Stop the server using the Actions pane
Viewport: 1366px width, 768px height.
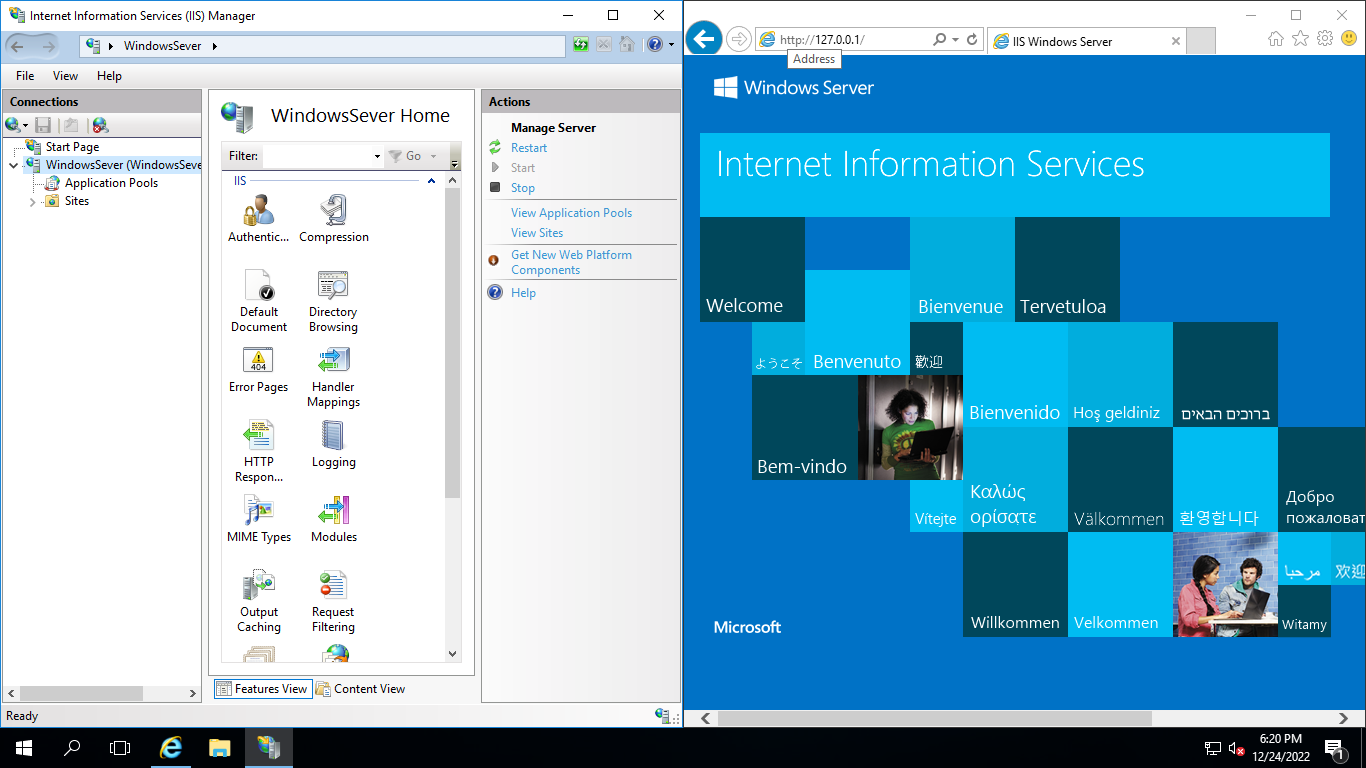[522, 187]
